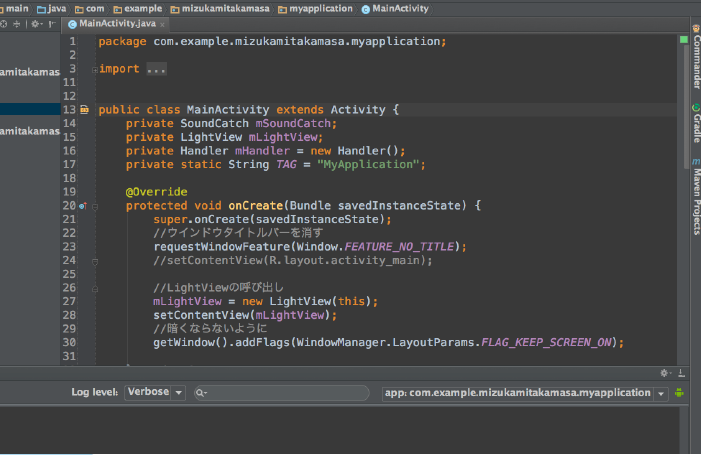
Task: Close the MainActivity.java editor tab
Action: pos(162,25)
